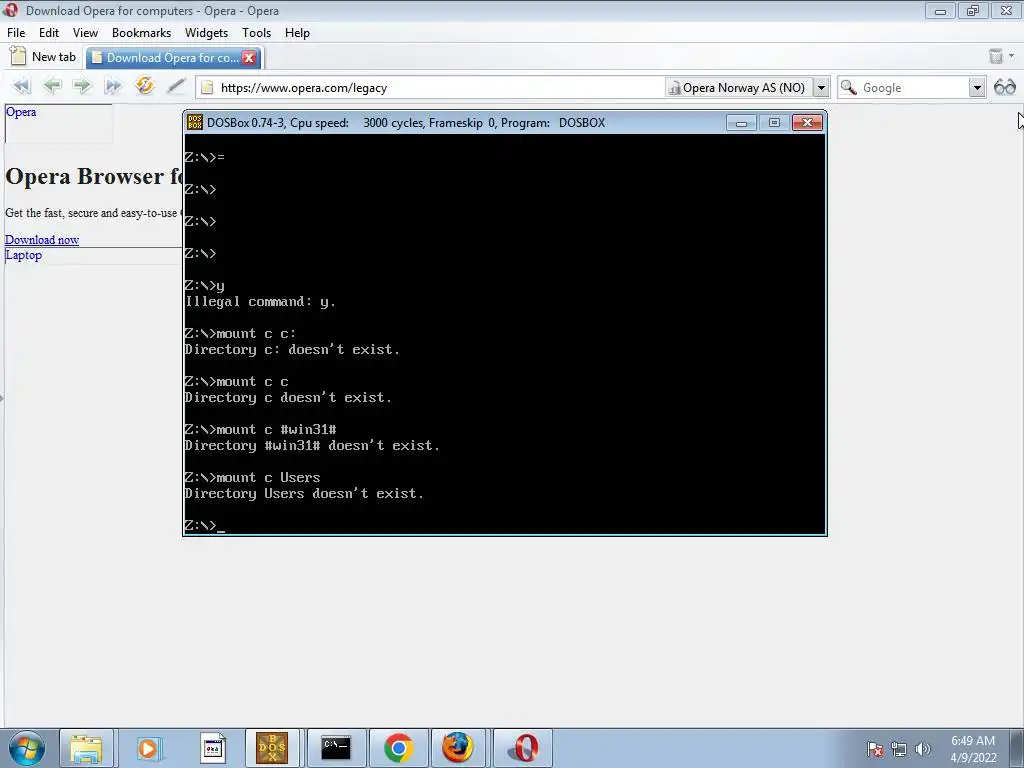Click the Laptop link
Viewport: 1024px width, 768px height.
(24, 255)
